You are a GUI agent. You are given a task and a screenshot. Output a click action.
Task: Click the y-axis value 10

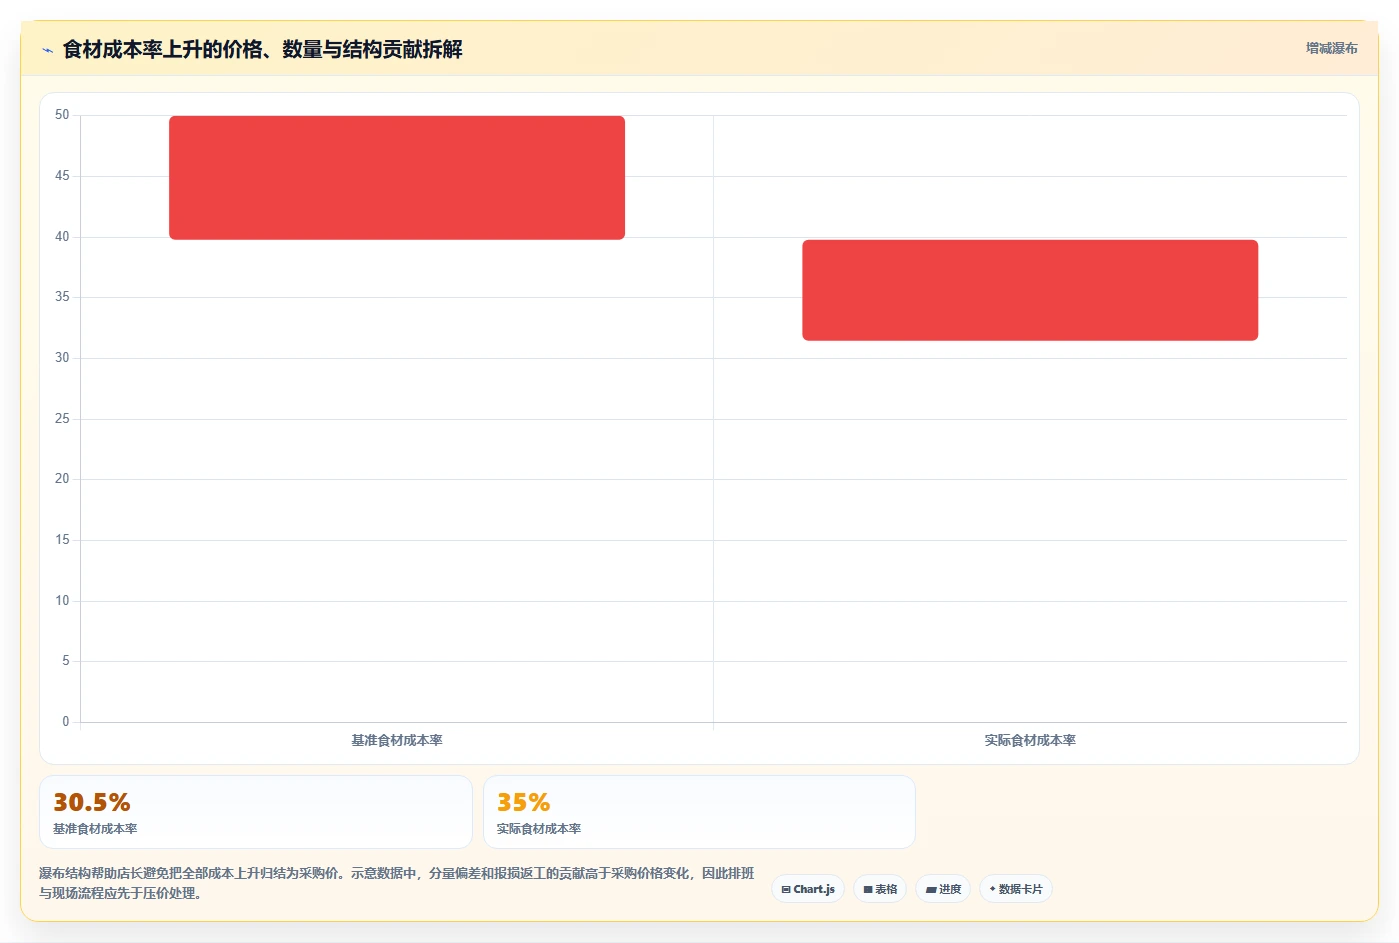click(x=62, y=601)
